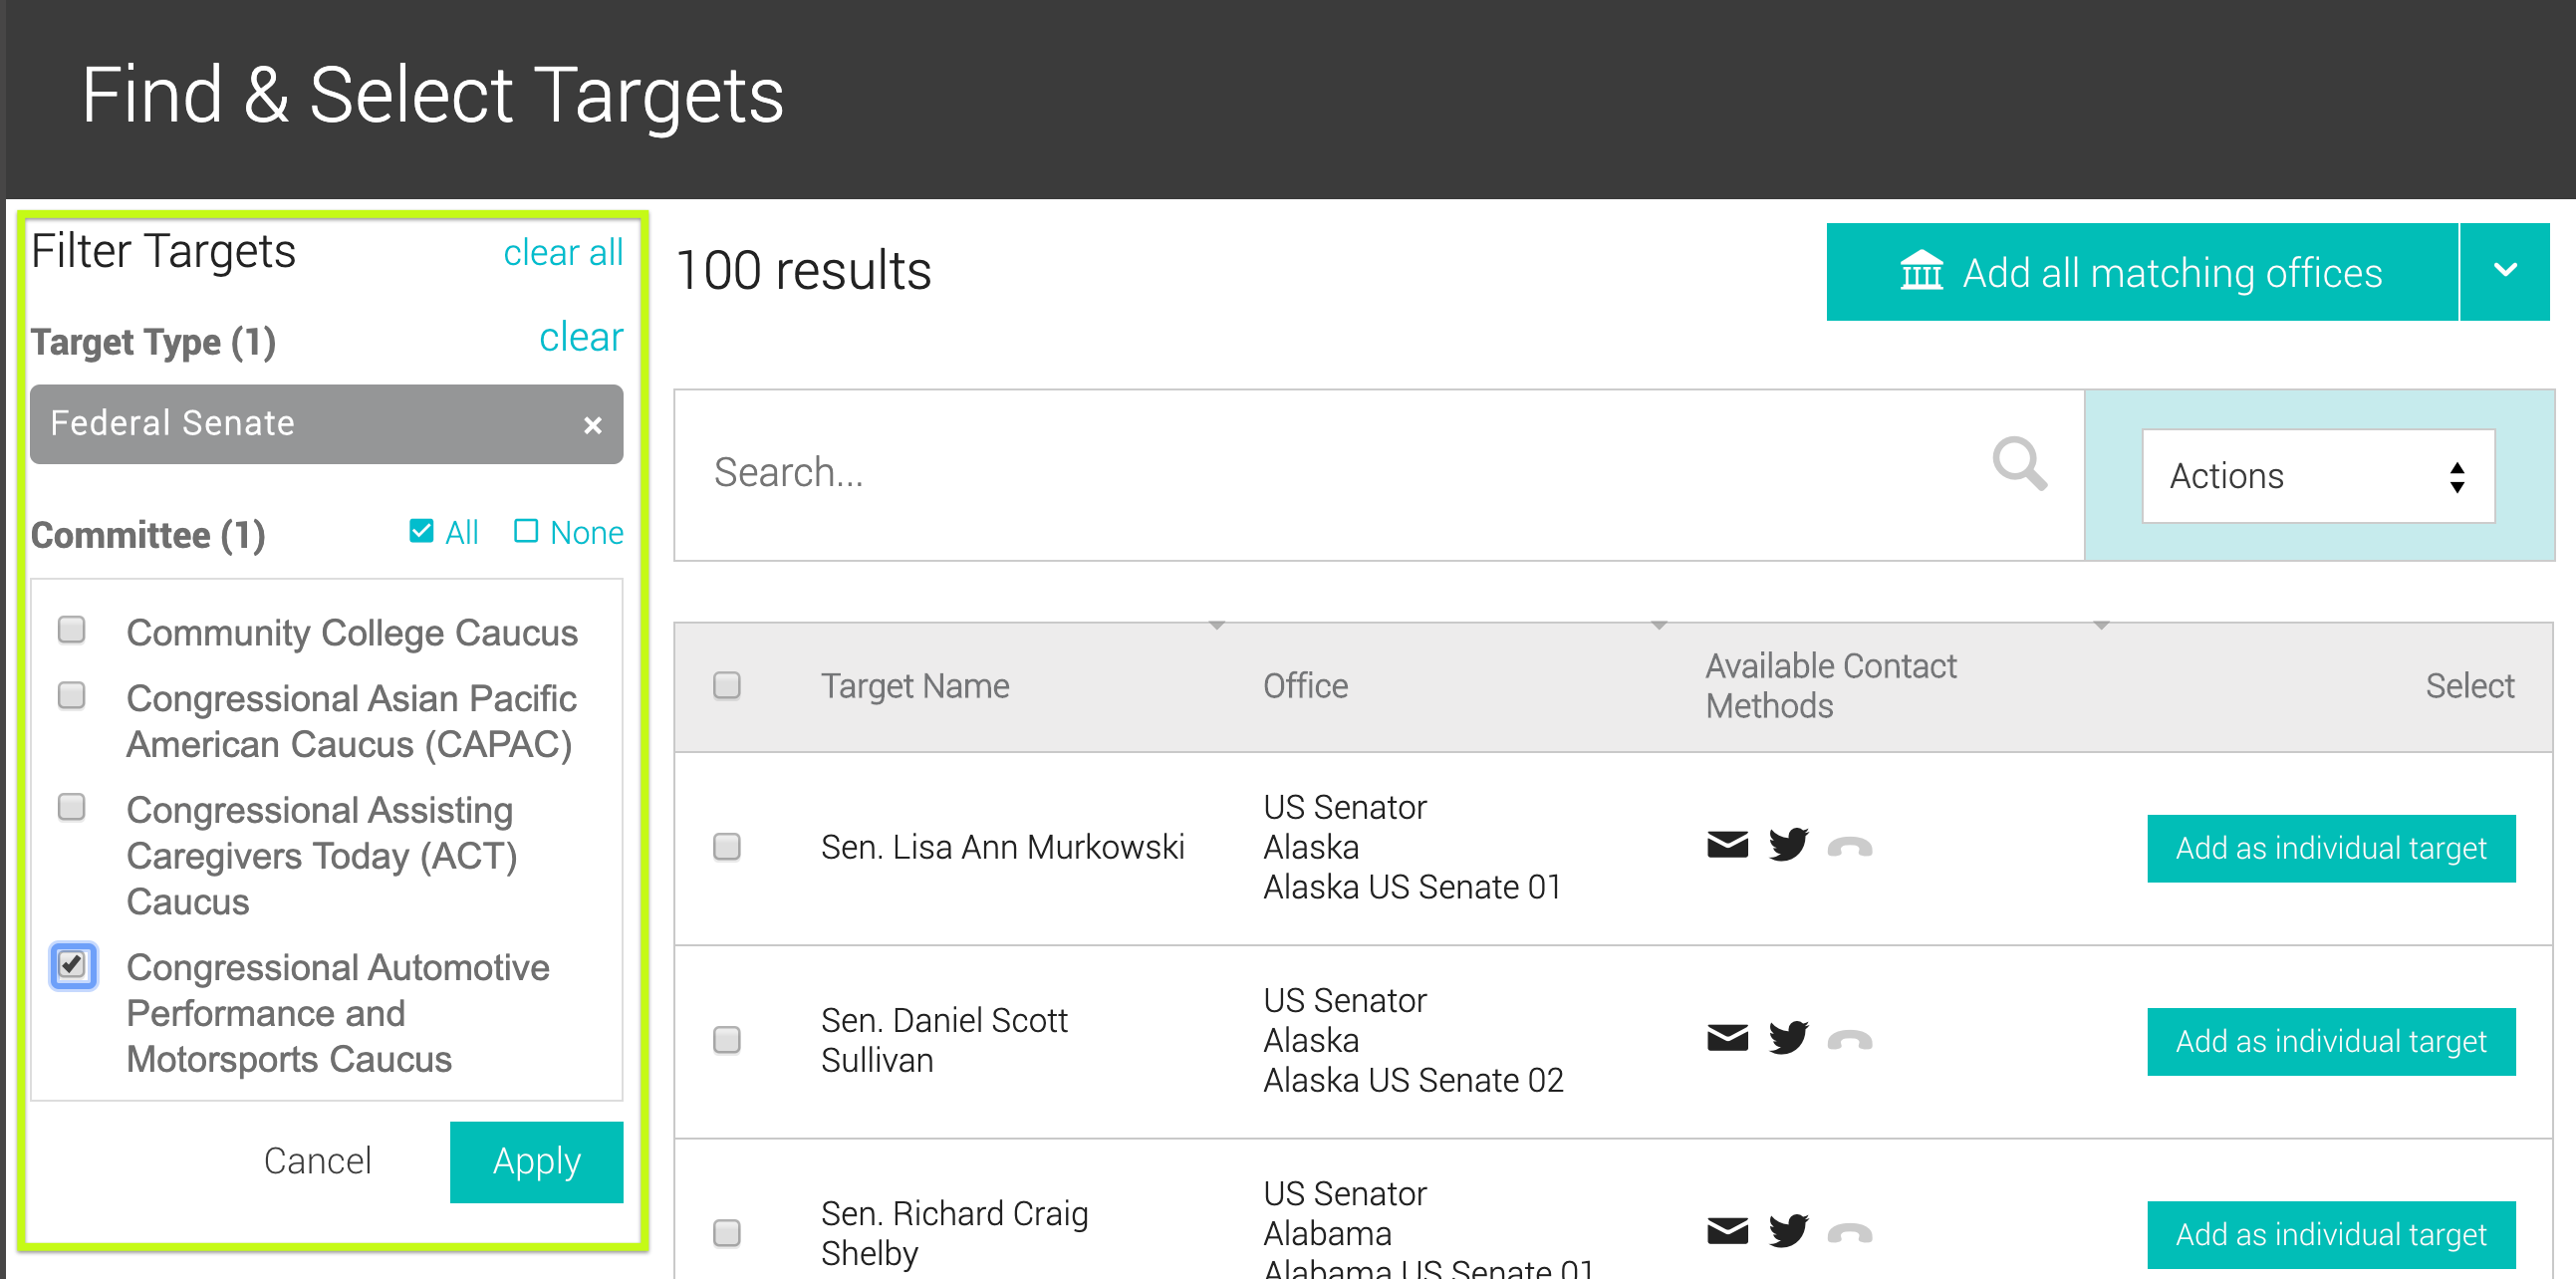
Task: Click Available Contact Methods column header
Action: click(1830, 686)
